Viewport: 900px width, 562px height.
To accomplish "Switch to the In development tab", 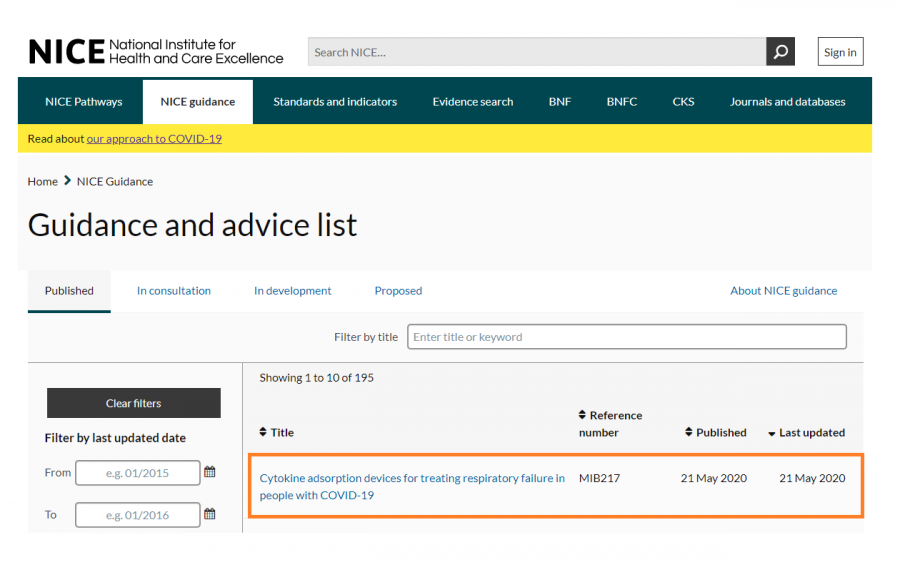I will (293, 291).
